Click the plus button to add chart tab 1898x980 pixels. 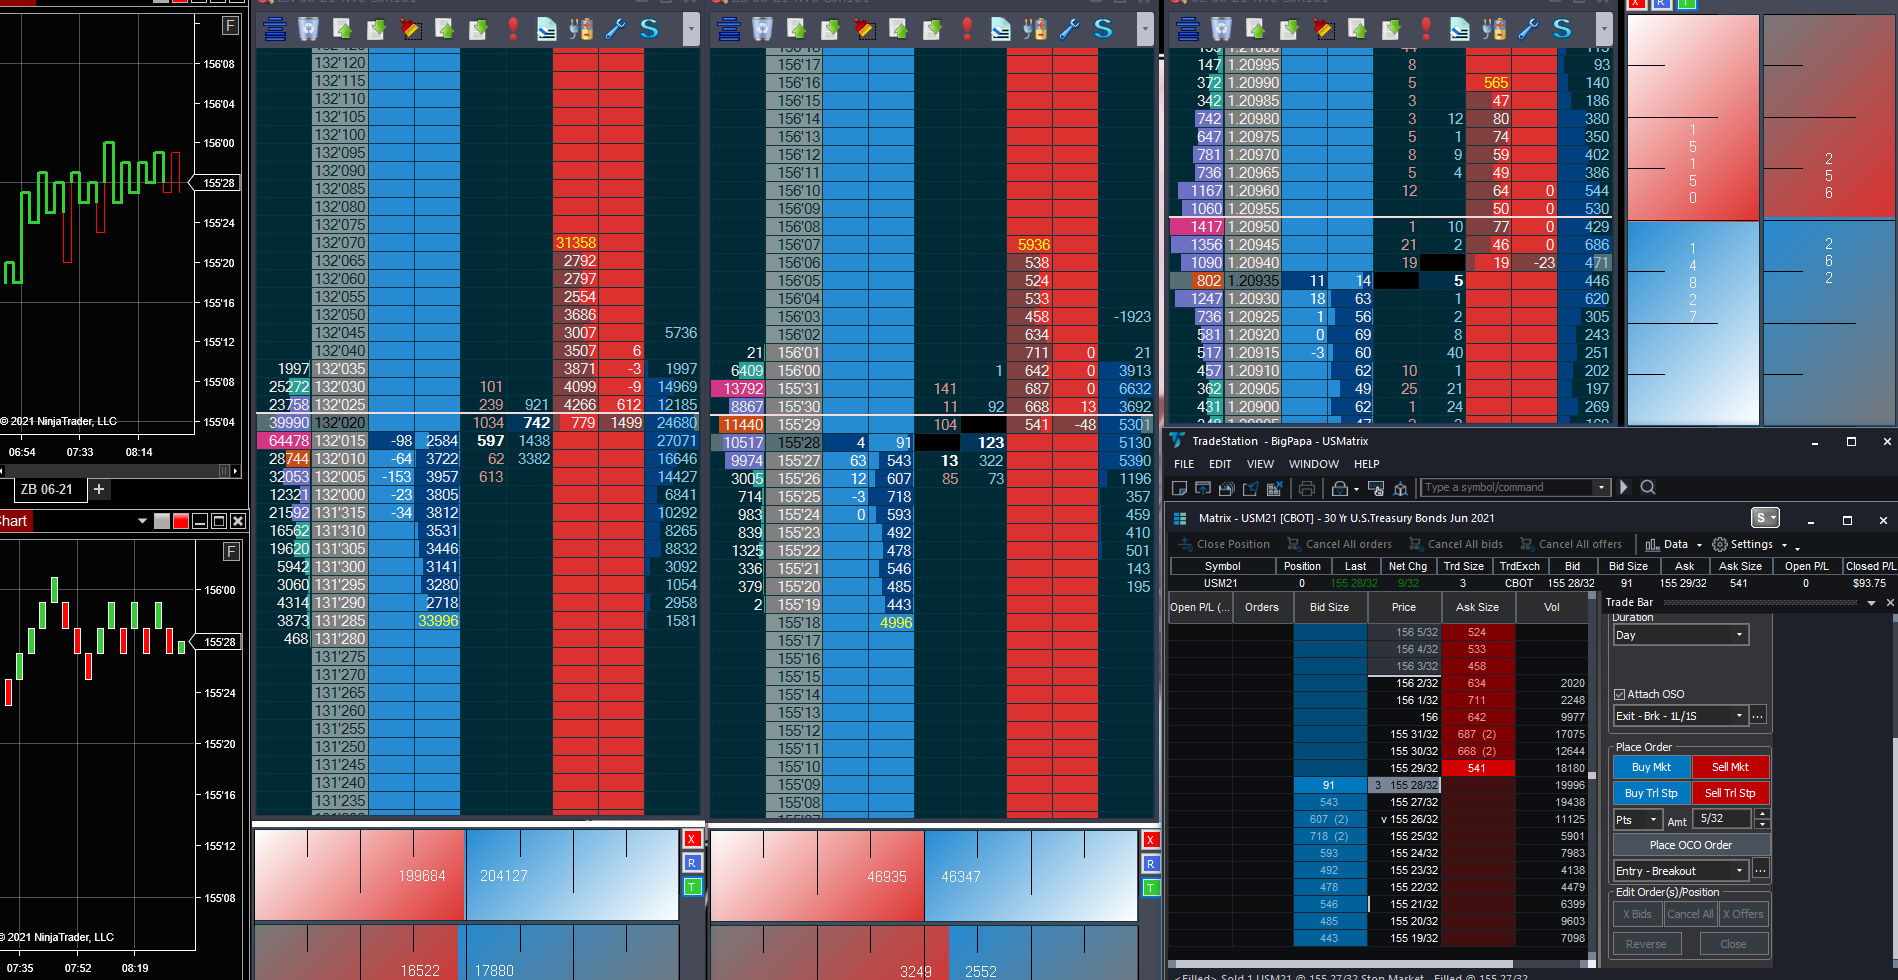pos(99,489)
